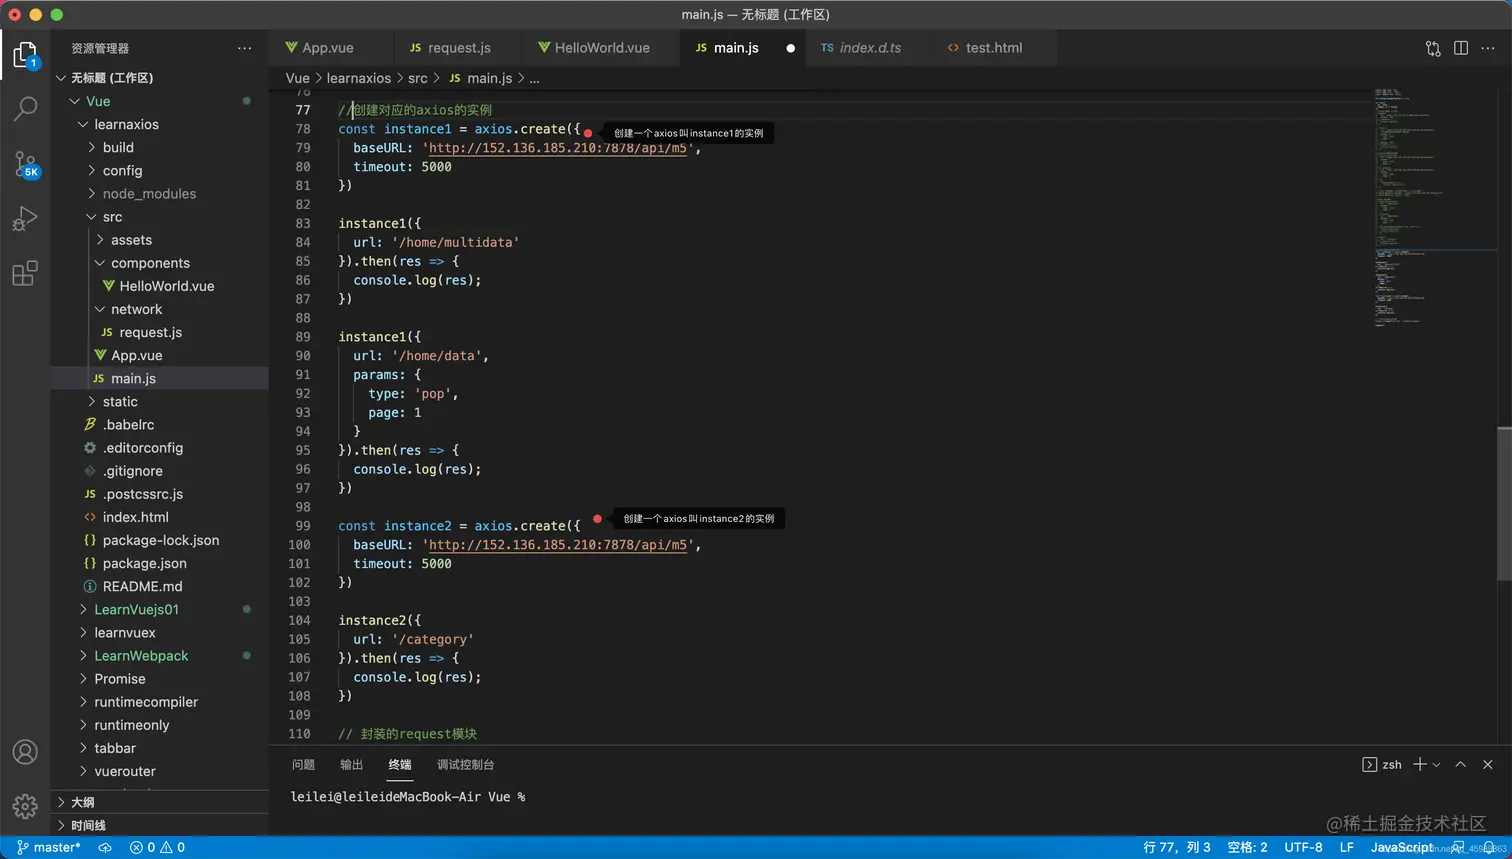Image resolution: width=1512 pixels, height=859 pixels.
Task: Open index.html in the file tree
Action: click(x=135, y=517)
